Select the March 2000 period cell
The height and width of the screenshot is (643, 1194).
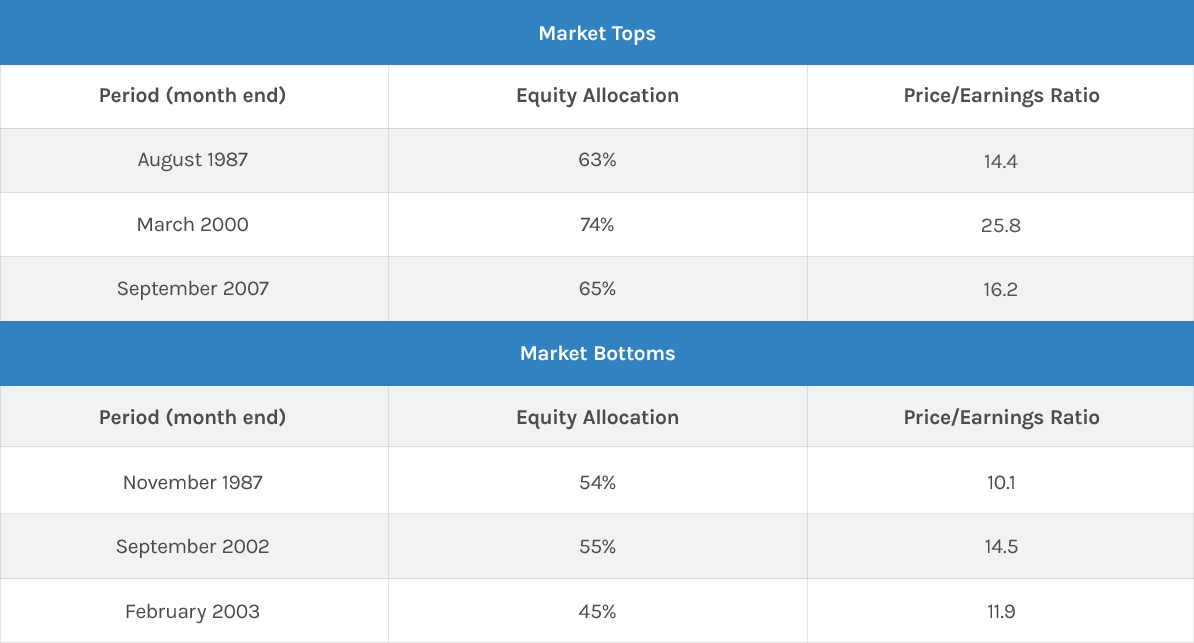(x=193, y=225)
